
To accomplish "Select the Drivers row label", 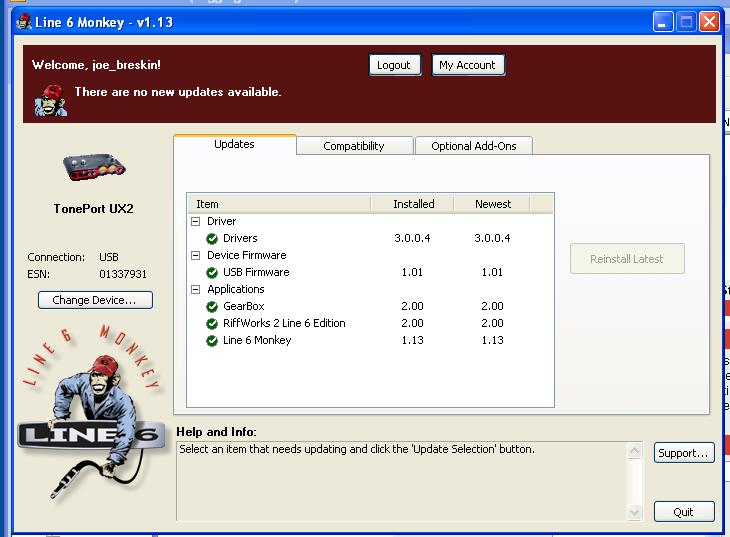I will (x=240, y=238).
